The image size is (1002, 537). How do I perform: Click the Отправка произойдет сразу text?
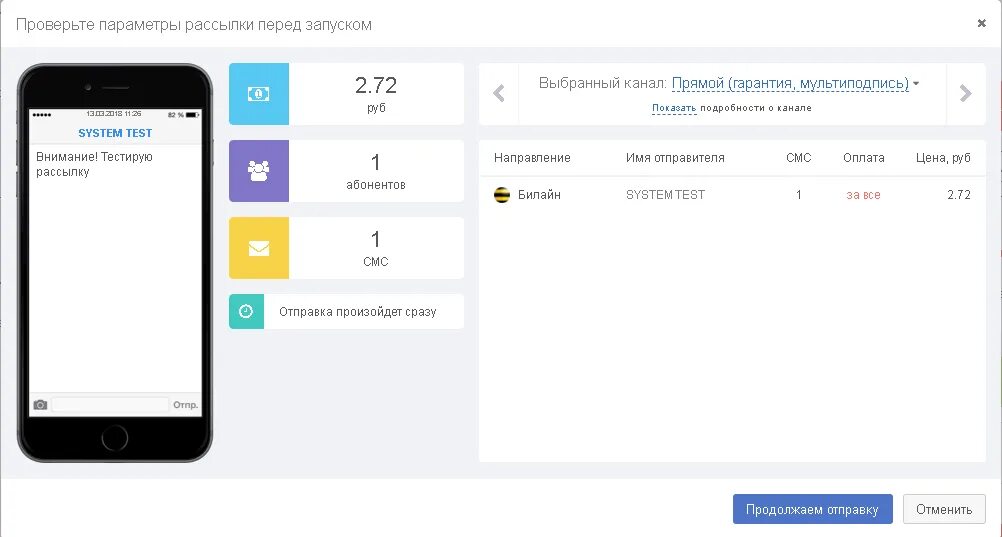pyautogui.click(x=358, y=312)
